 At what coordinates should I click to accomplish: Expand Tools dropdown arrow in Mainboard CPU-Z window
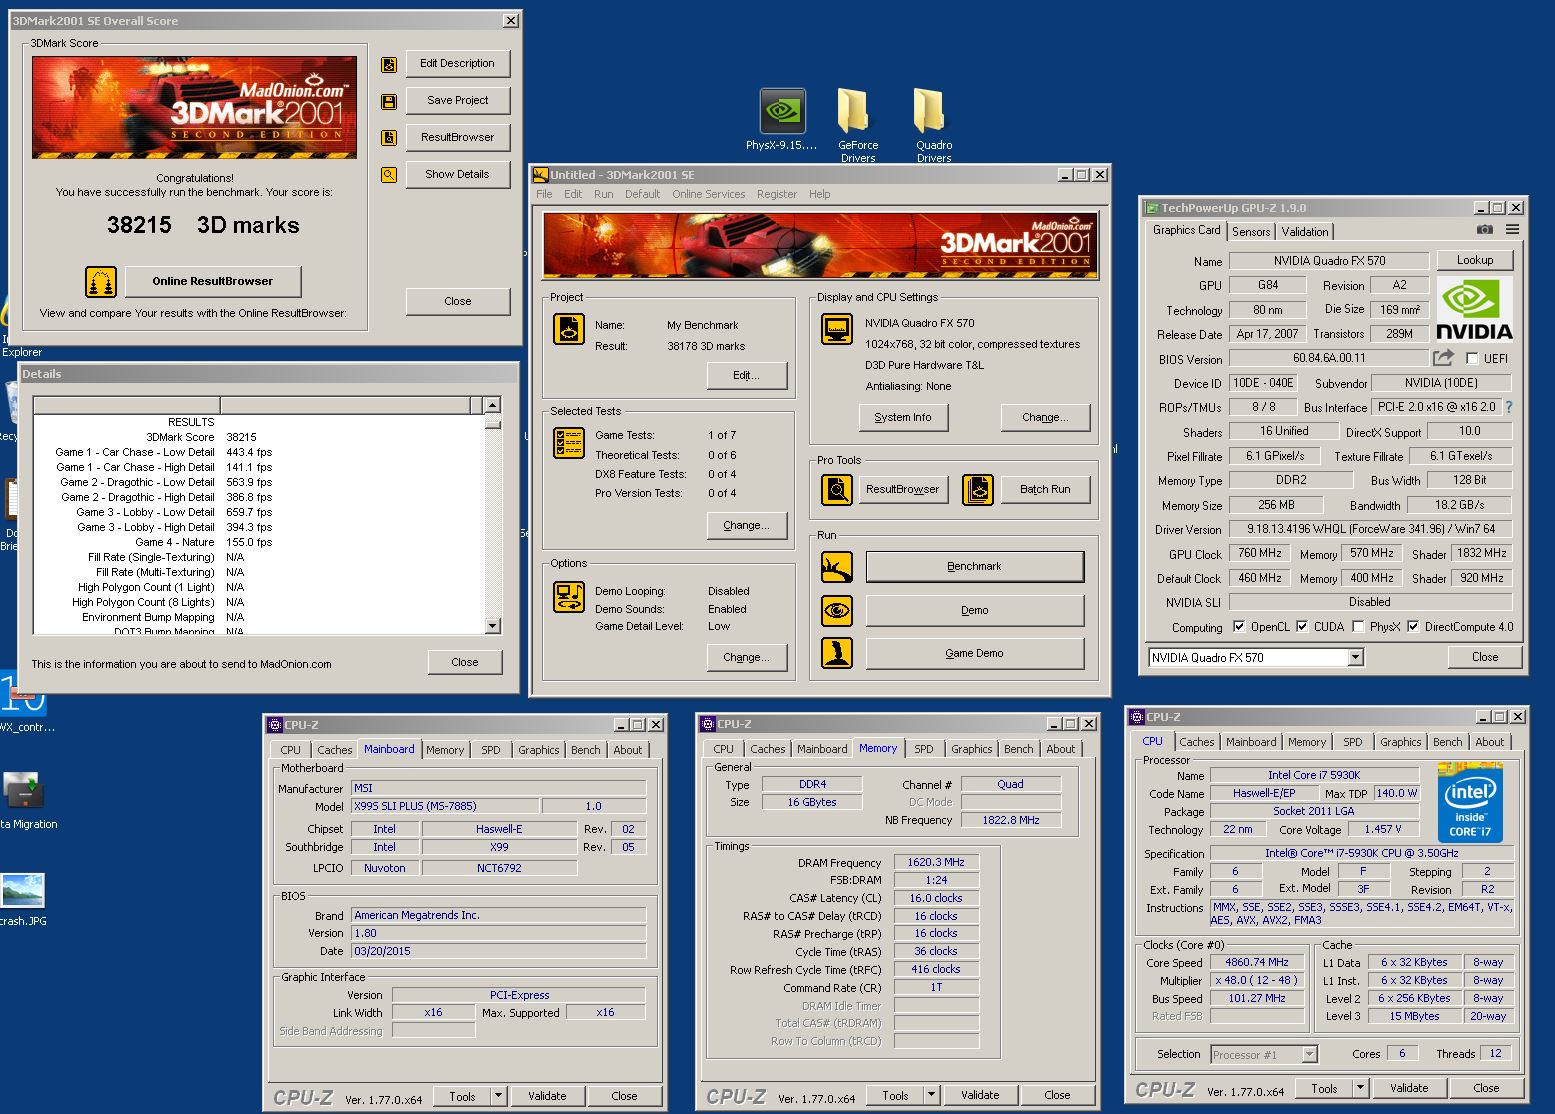(498, 1096)
